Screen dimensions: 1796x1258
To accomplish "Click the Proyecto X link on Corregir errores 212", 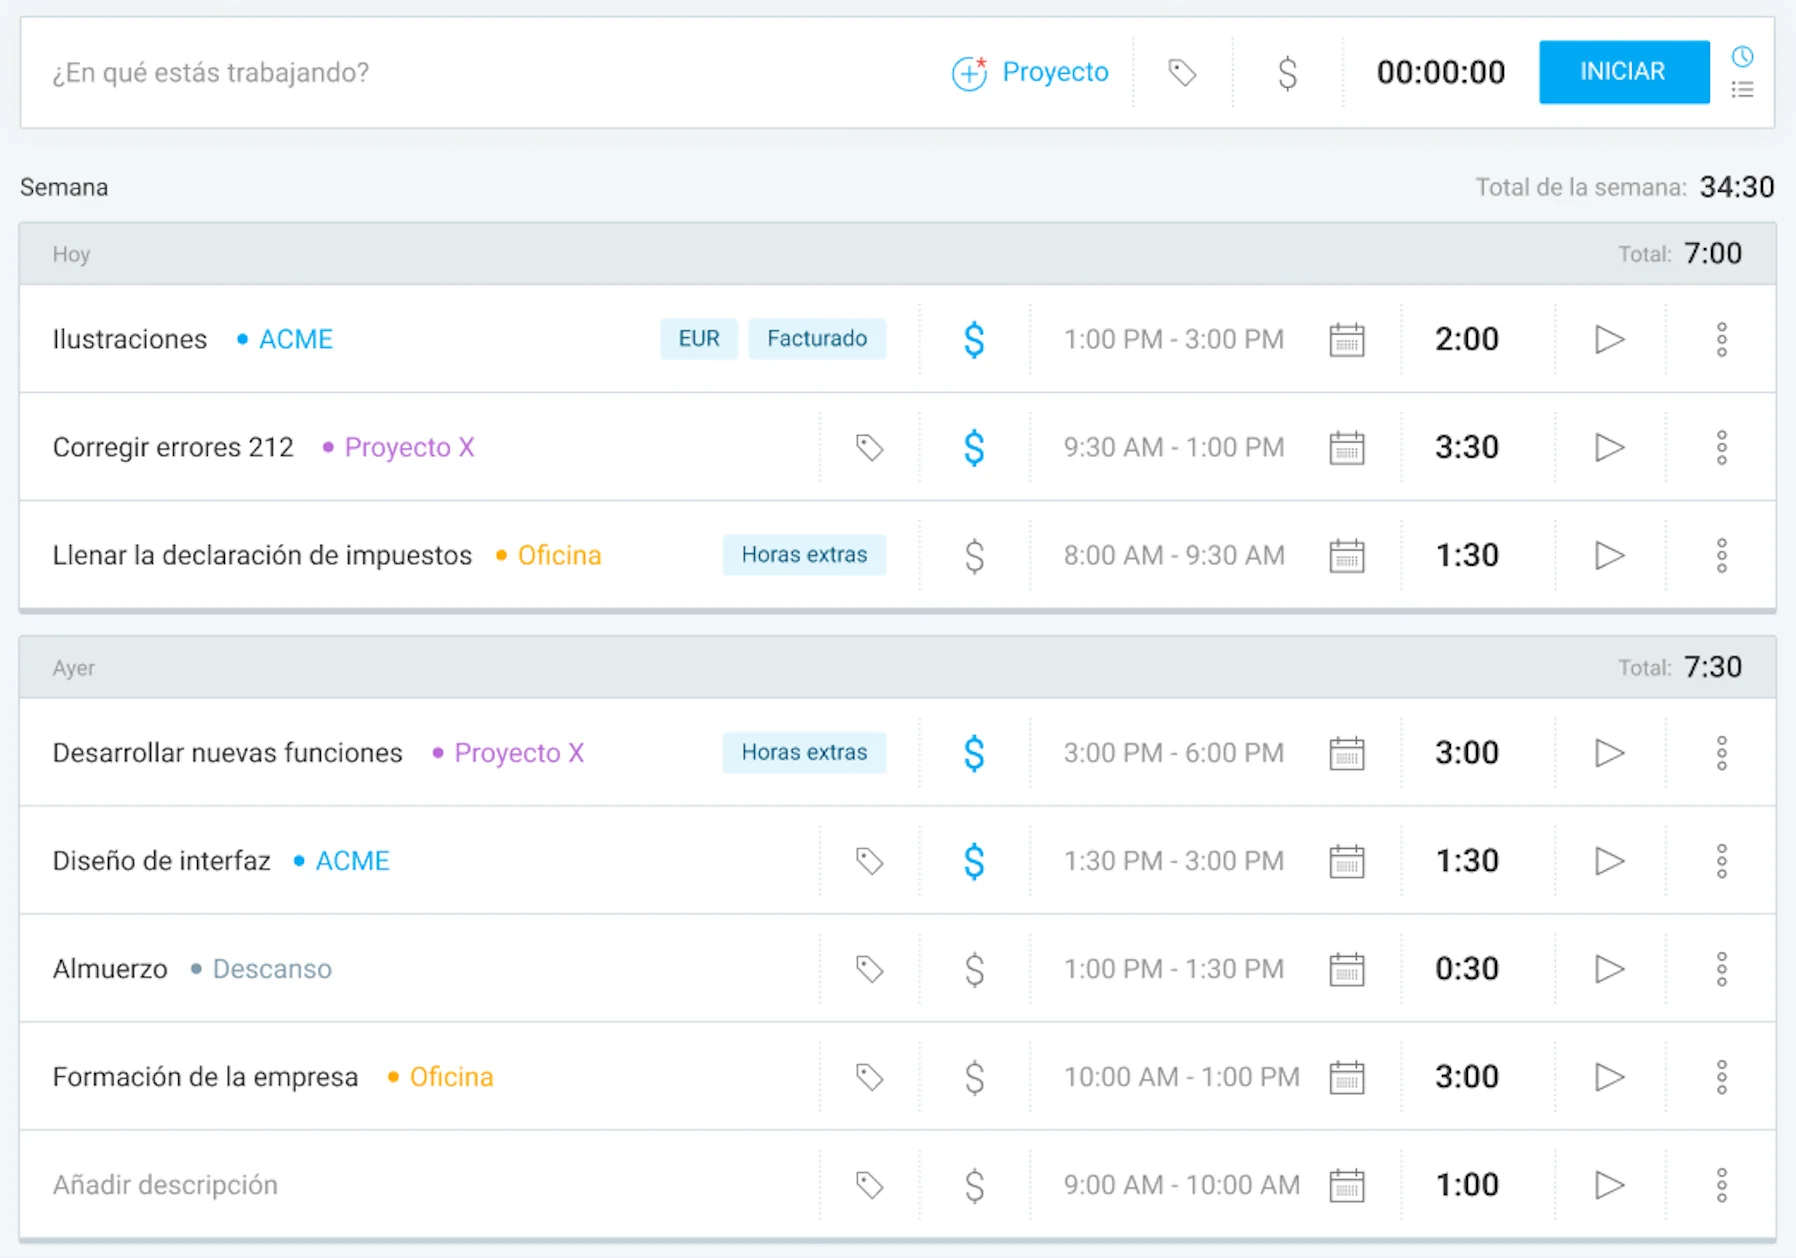I will pyautogui.click(x=409, y=447).
